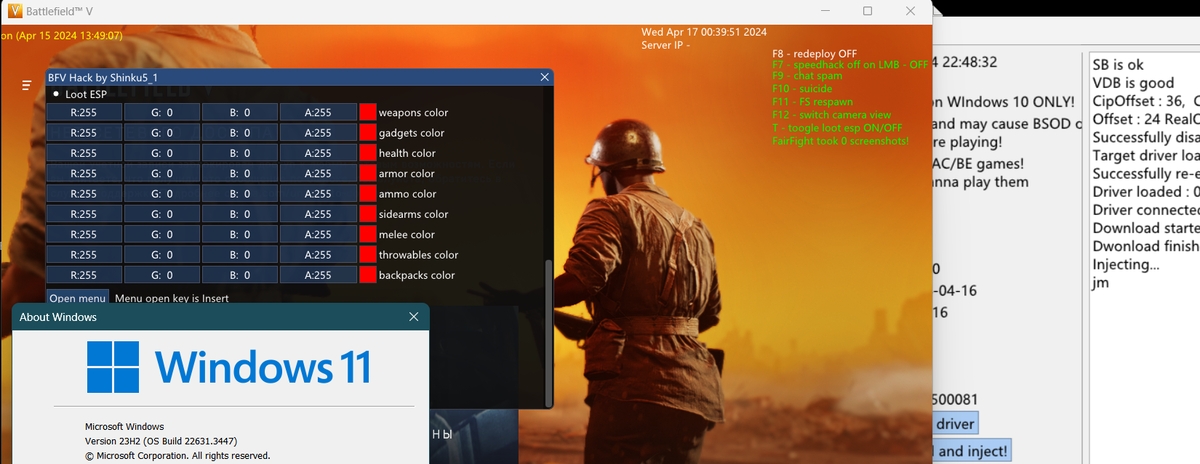This screenshot has height=464, width=1200.
Task: Pick the melee color swatch
Action: (367, 234)
